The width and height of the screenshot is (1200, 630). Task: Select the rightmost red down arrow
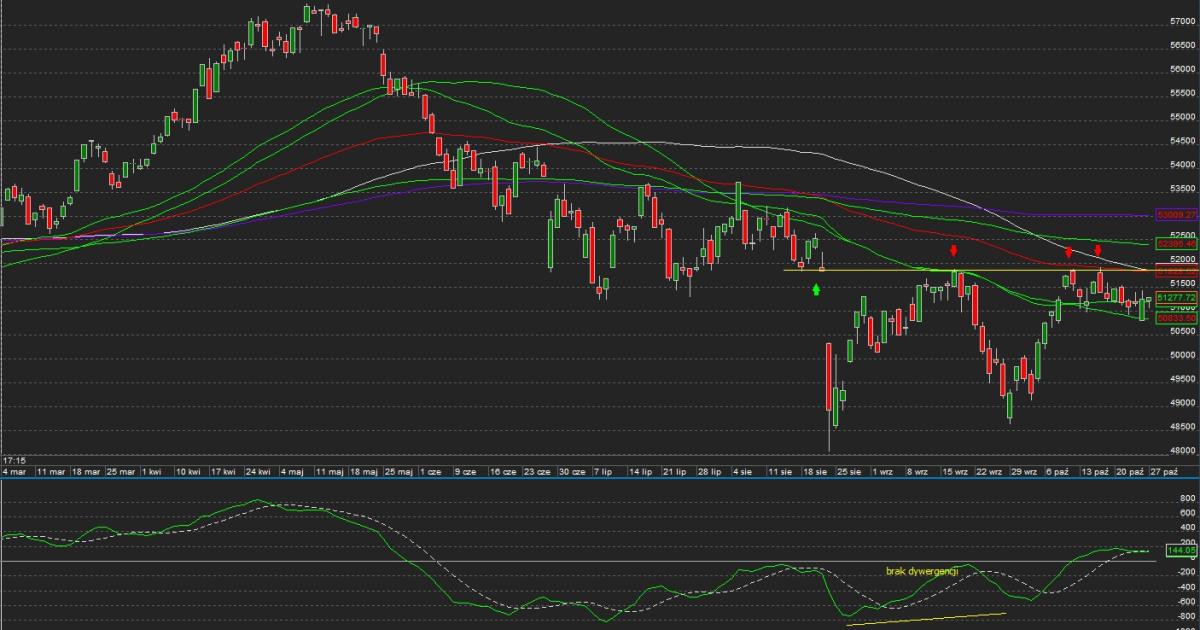(1098, 250)
